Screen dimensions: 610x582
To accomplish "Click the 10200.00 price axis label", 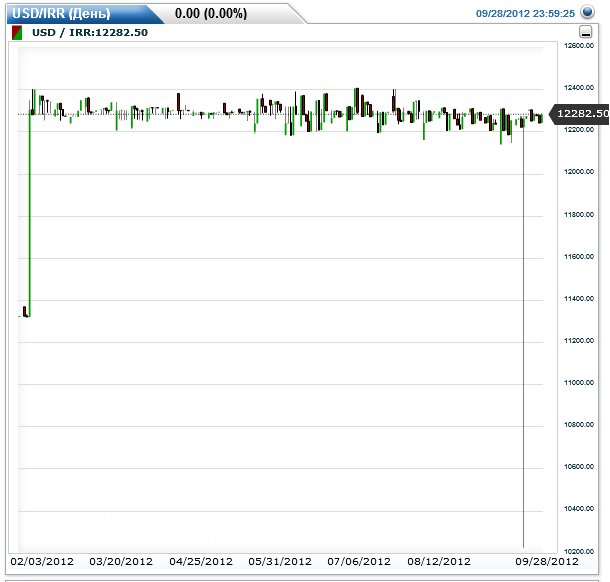I will pyautogui.click(x=579, y=551).
